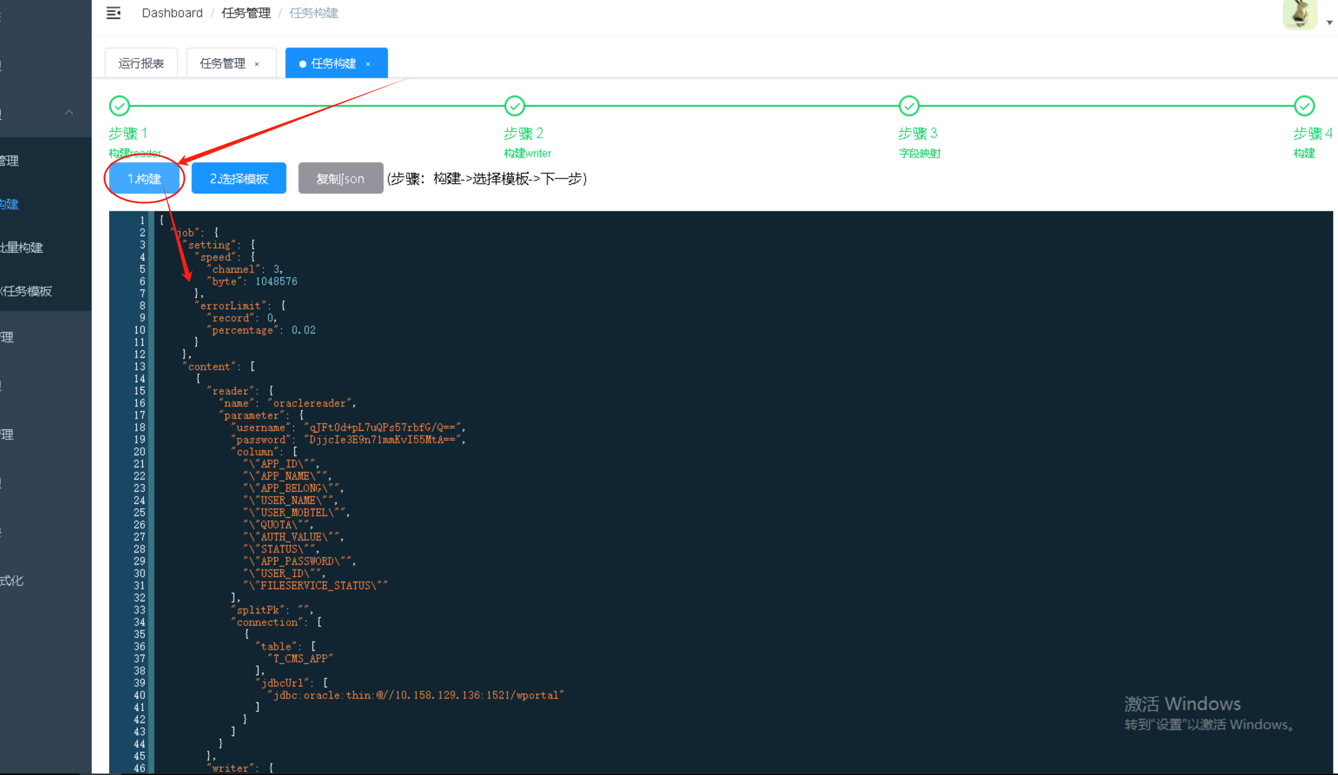Click the 1.构建 button
This screenshot has width=1338, height=775.
click(144, 178)
